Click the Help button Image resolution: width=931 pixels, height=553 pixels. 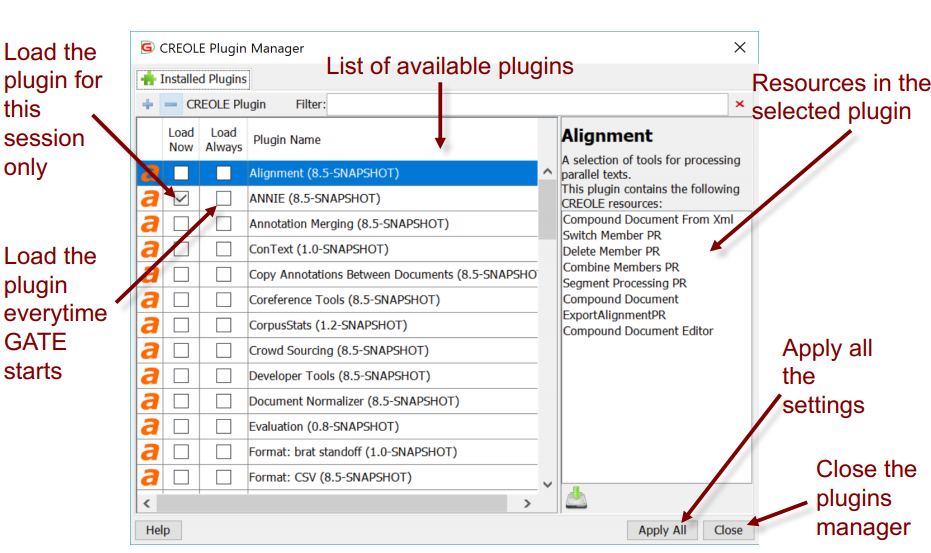158,530
